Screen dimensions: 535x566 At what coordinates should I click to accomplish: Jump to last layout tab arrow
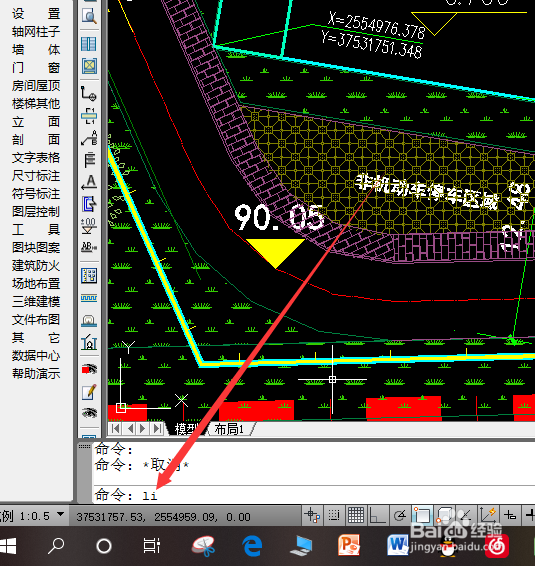coord(157,429)
